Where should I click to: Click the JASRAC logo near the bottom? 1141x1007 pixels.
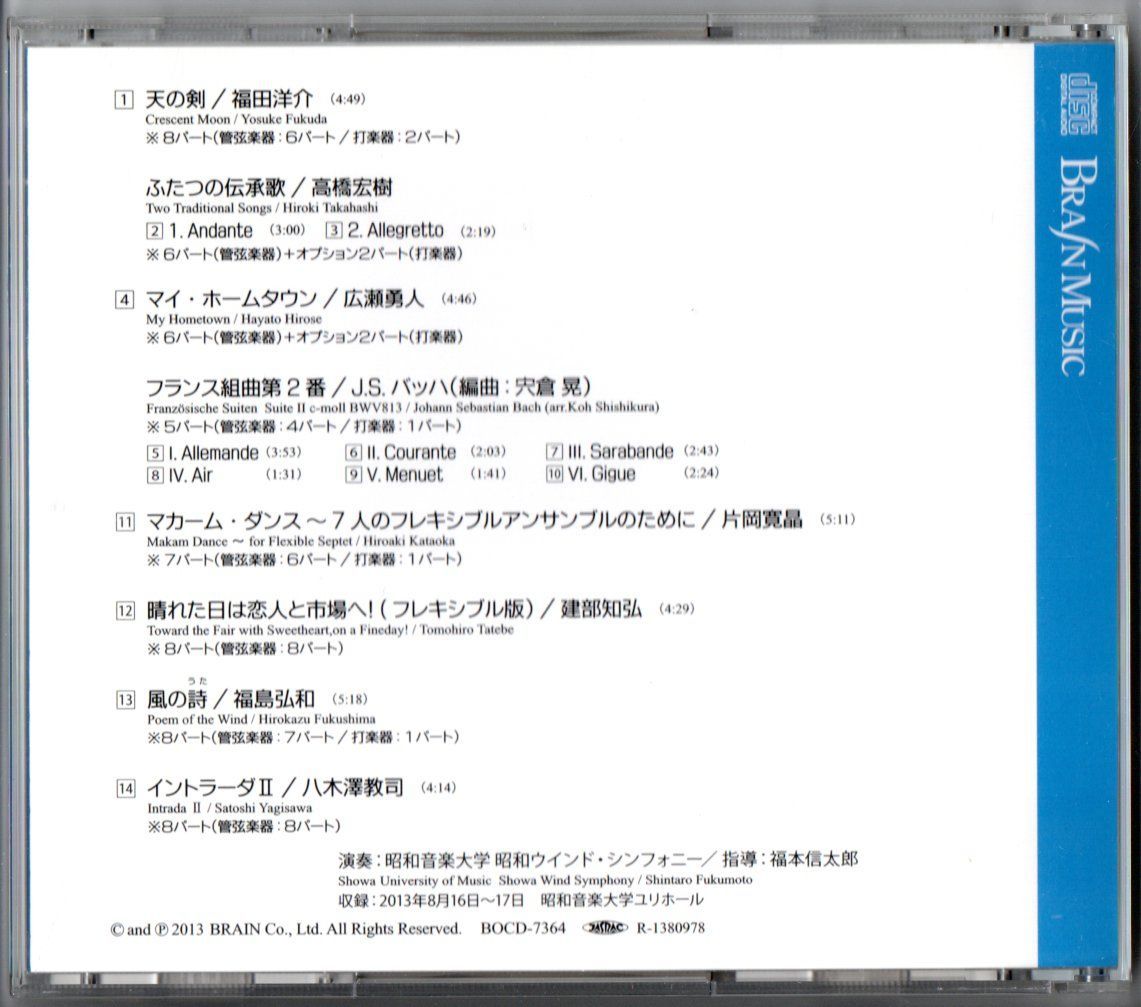pyautogui.click(x=604, y=928)
